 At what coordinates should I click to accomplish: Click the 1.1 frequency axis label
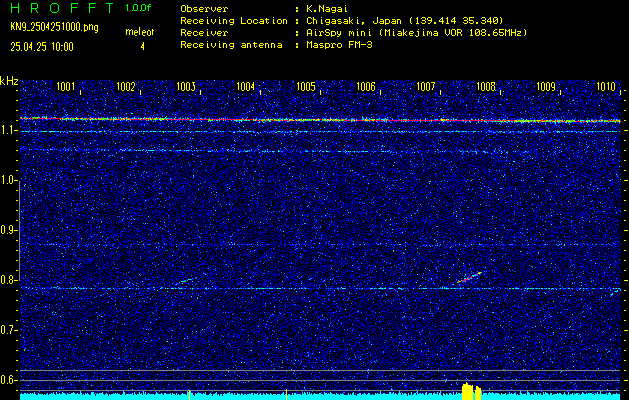click(7, 130)
